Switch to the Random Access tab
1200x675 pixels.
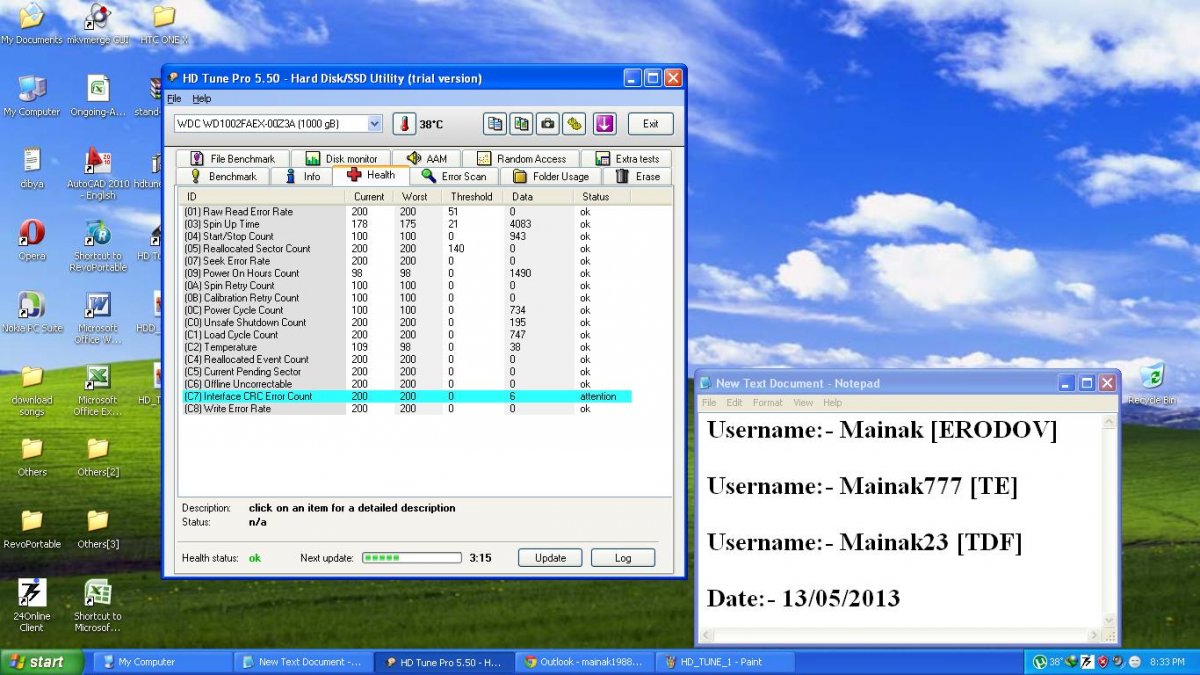pos(521,158)
